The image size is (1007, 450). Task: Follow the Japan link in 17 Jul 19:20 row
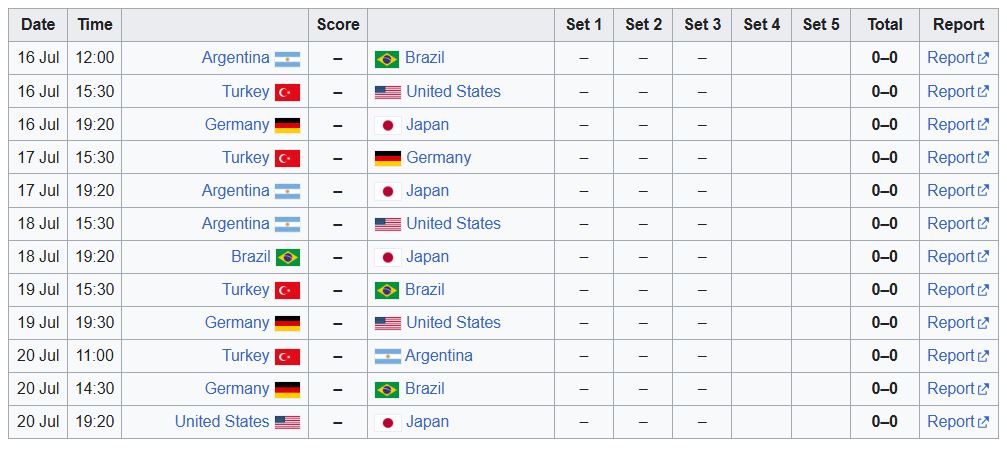pos(427,191)
